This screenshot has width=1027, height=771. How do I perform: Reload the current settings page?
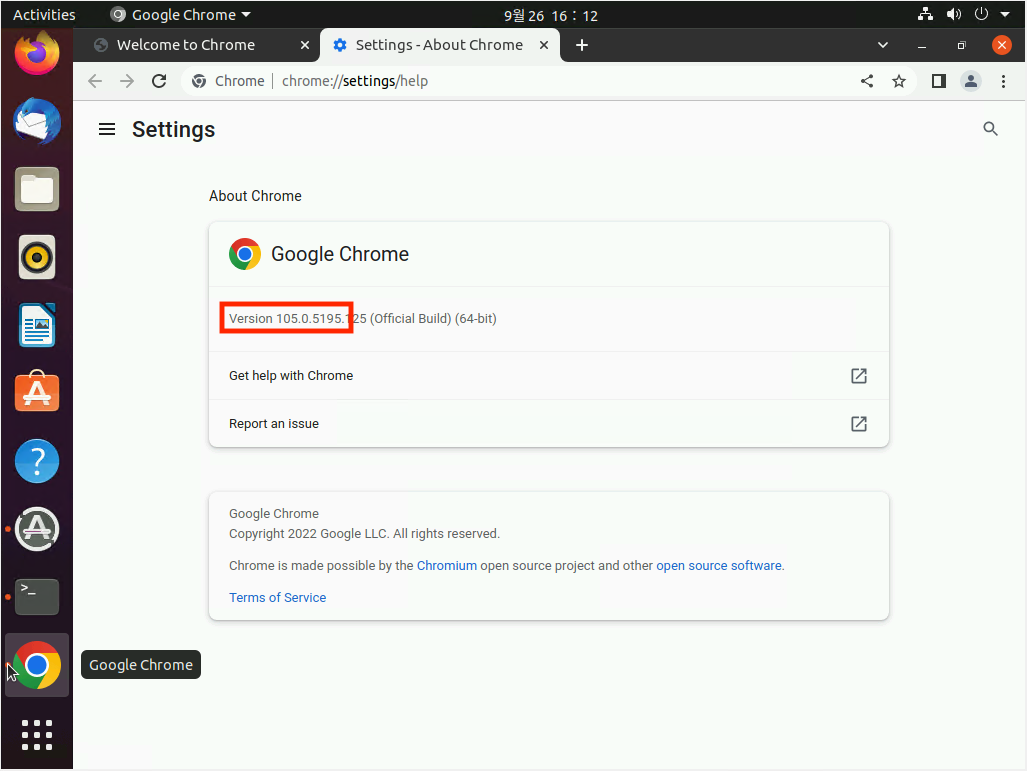coord(158,81)
